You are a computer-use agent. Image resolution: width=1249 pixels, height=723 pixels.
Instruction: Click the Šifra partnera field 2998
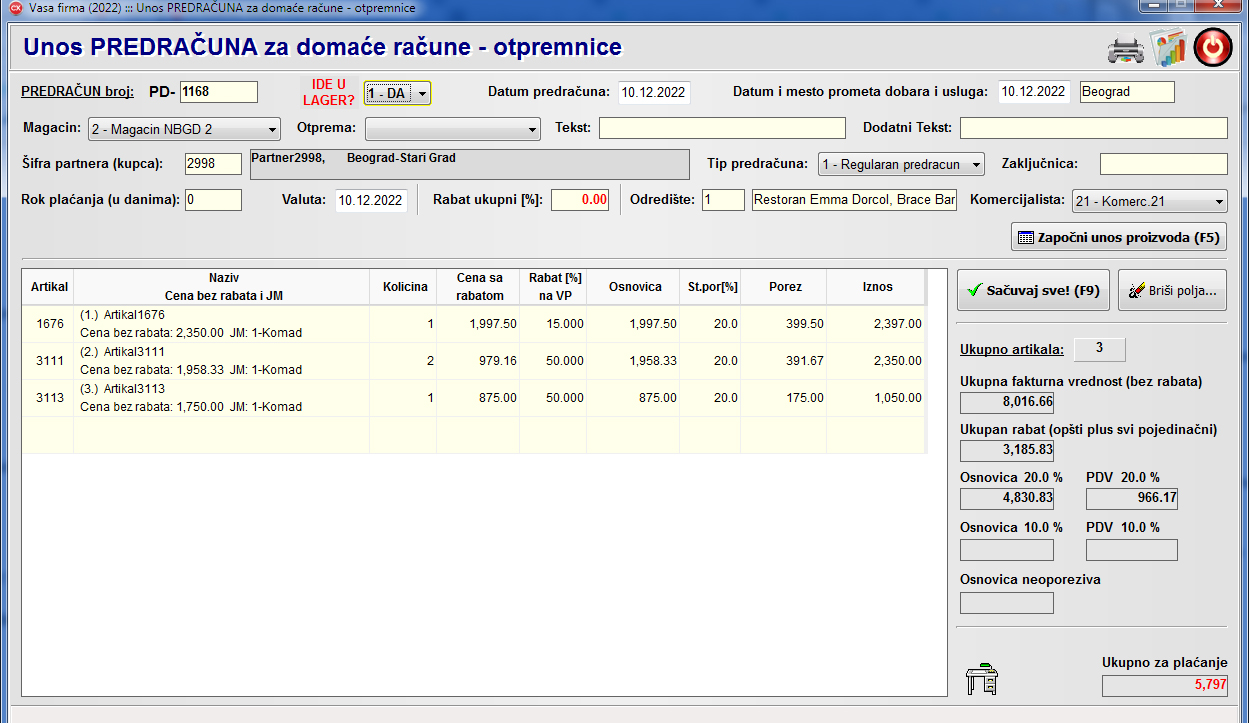tap(213, 164)
